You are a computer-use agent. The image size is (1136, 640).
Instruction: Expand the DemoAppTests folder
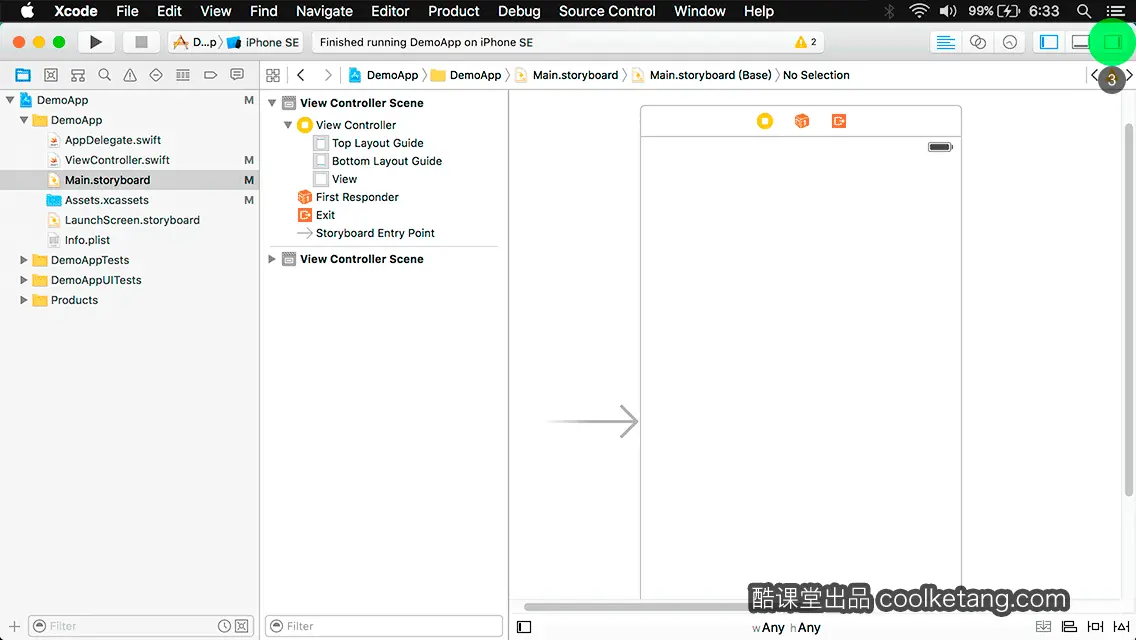tap(24, 259)
